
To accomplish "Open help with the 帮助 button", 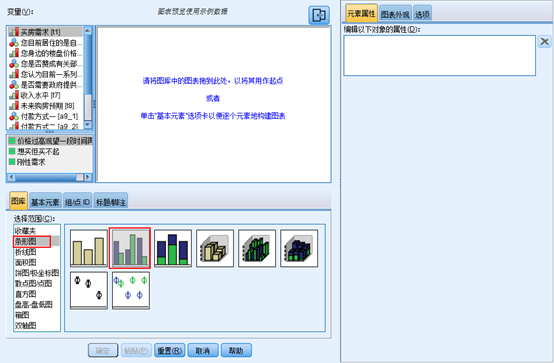I will tap(236, 350).
